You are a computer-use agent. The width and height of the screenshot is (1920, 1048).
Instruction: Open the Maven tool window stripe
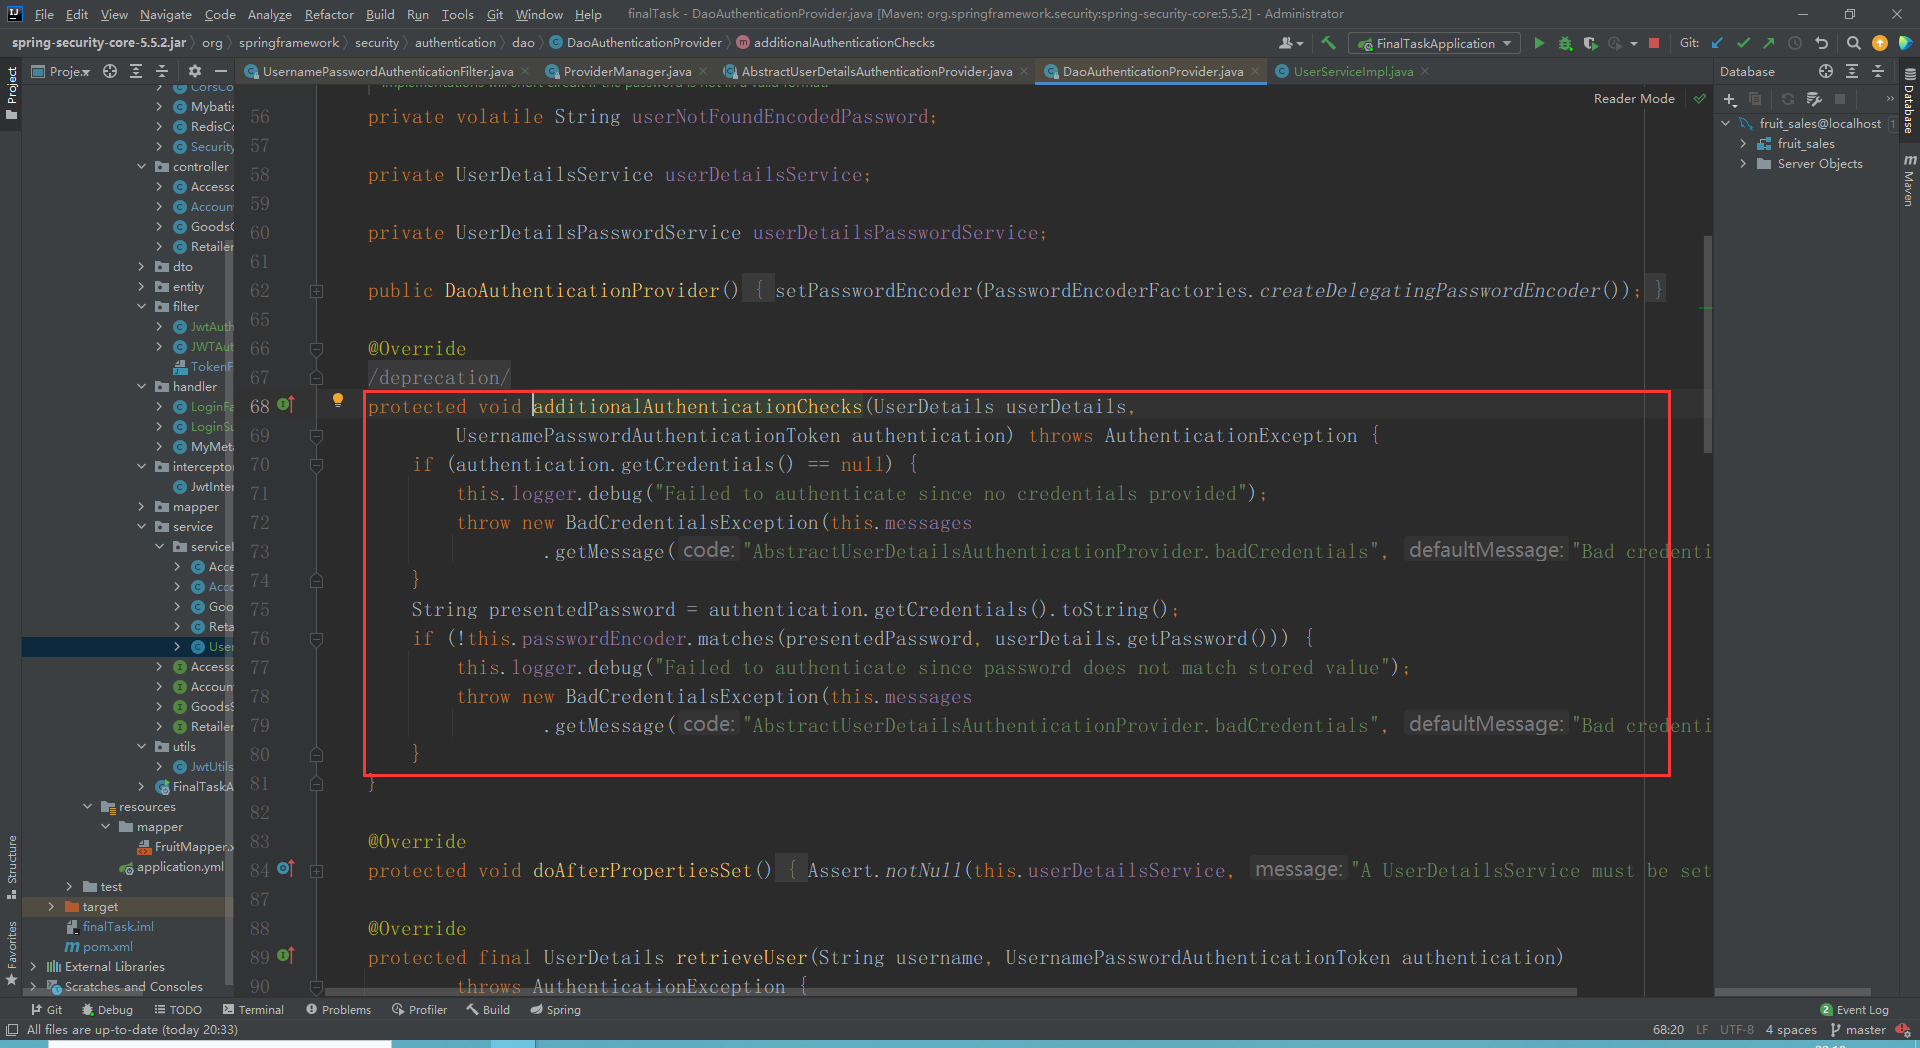tap(1909, 180)
